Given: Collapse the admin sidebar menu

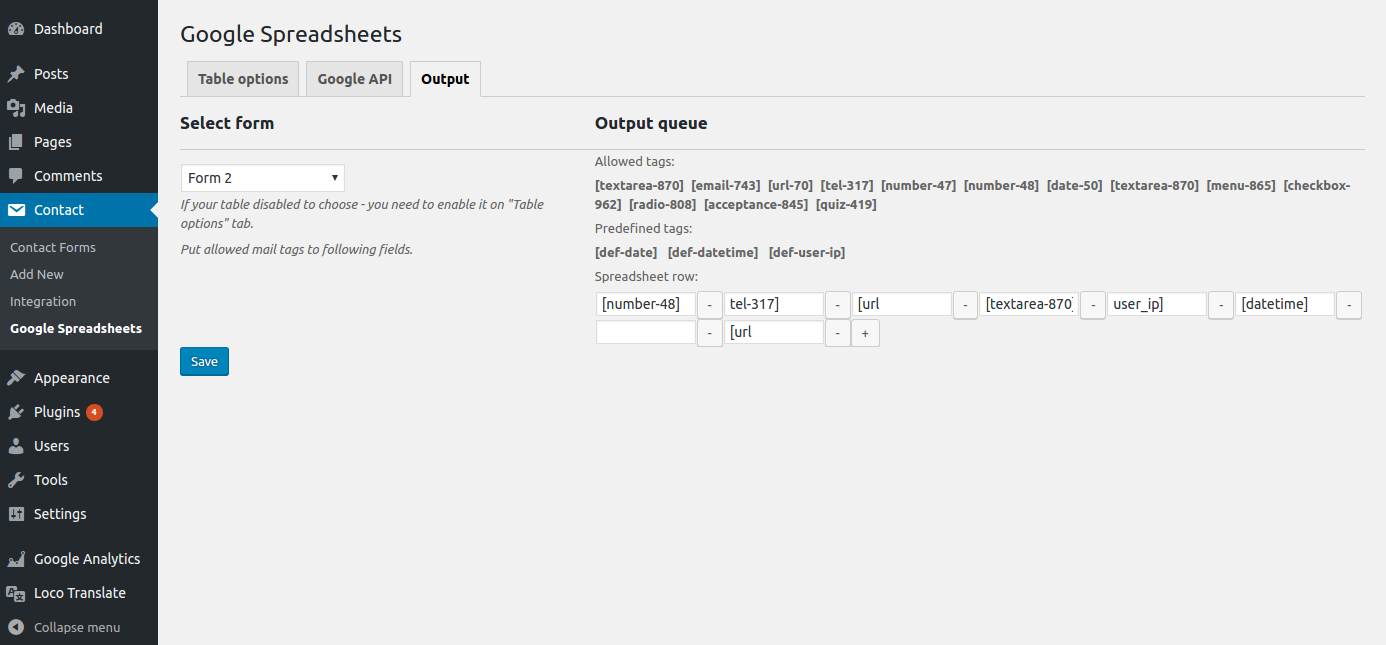Looking at the screenshot, I should 65,627.
